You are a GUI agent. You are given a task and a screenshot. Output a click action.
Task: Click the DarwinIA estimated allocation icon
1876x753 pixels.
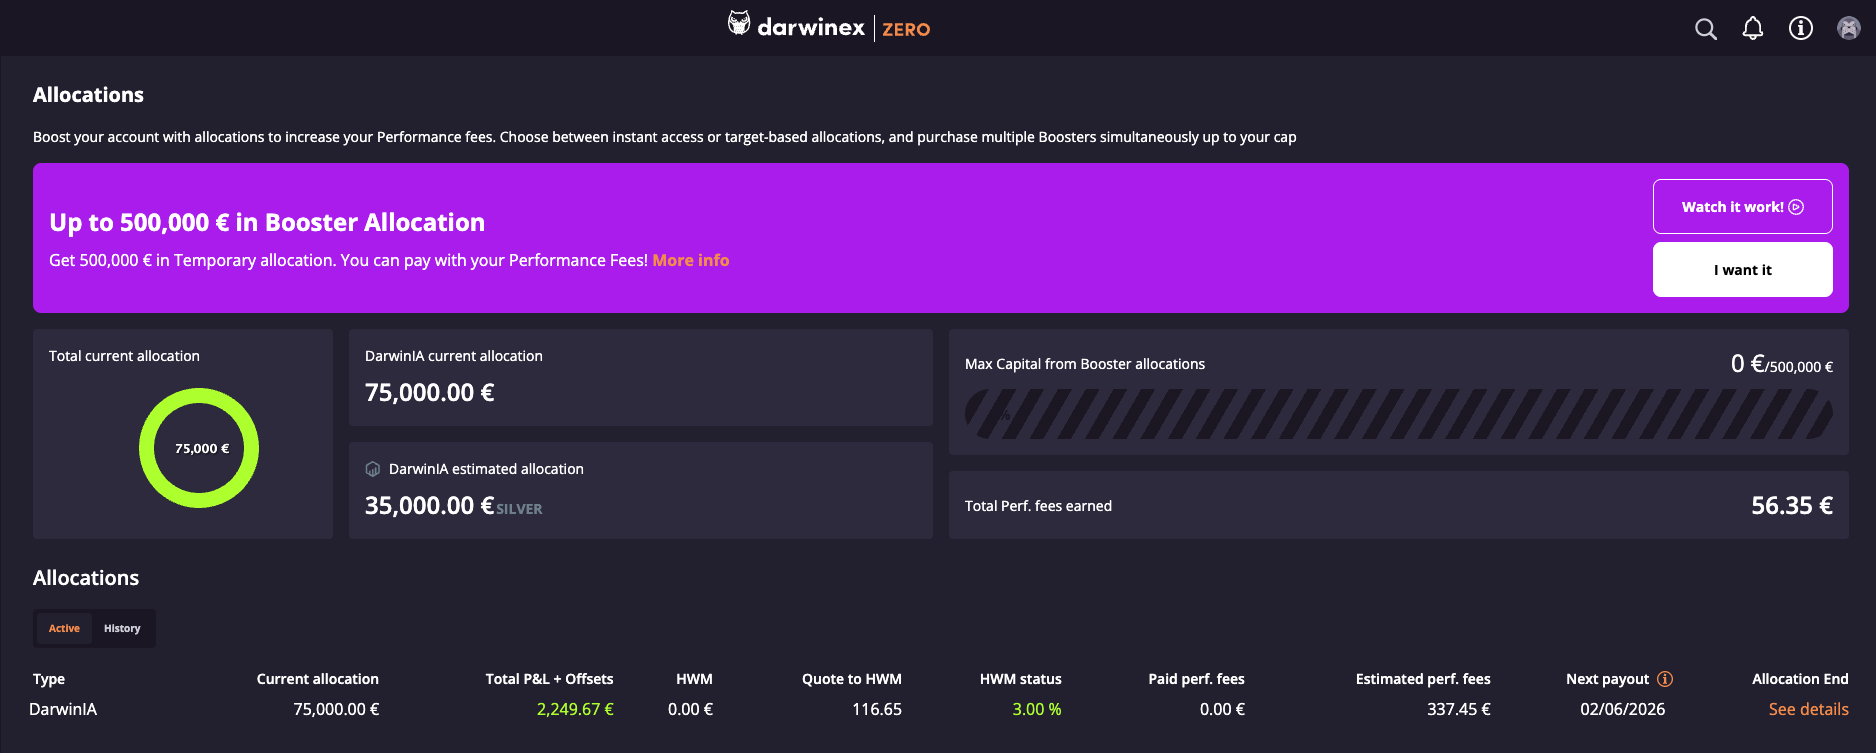click(x=373, y=469)
